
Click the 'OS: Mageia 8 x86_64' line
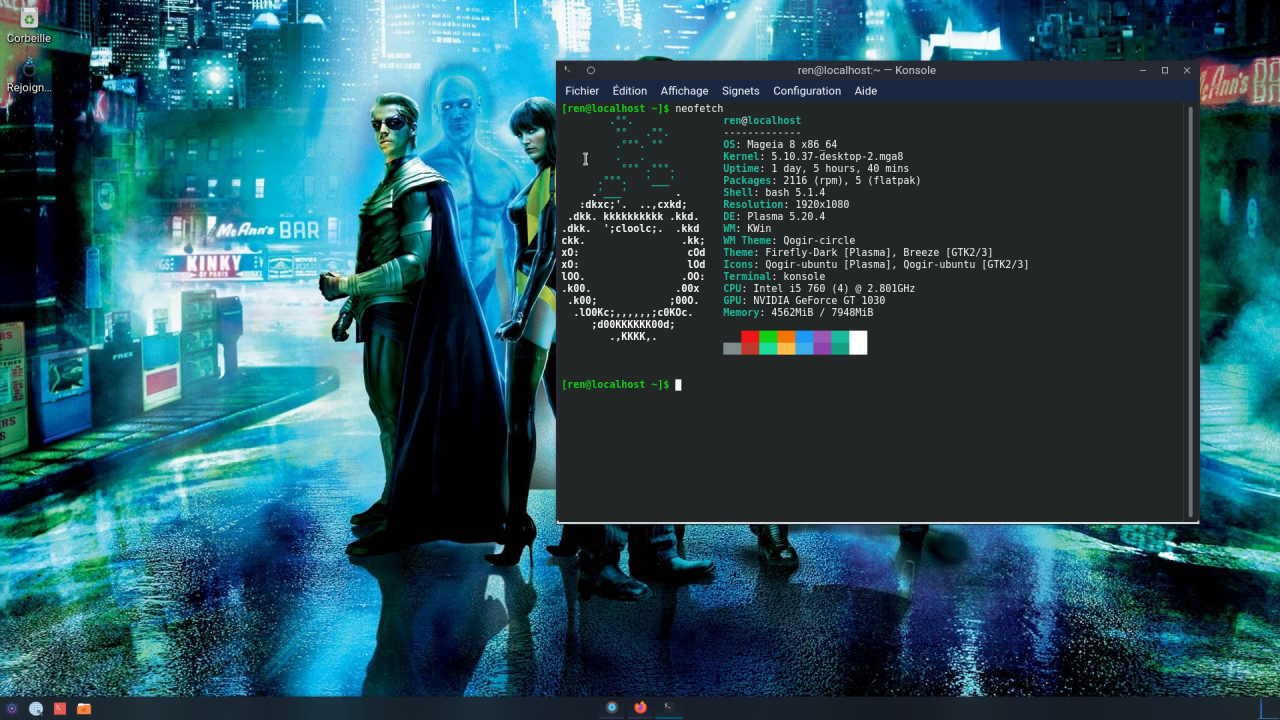780,145
